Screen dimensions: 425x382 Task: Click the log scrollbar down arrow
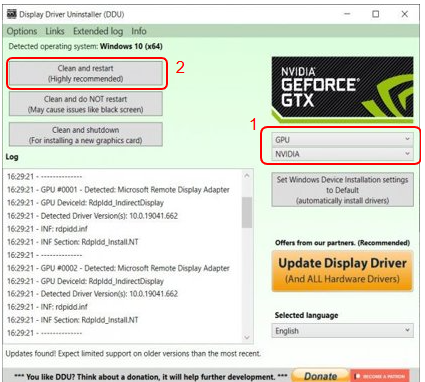point(247,337)
